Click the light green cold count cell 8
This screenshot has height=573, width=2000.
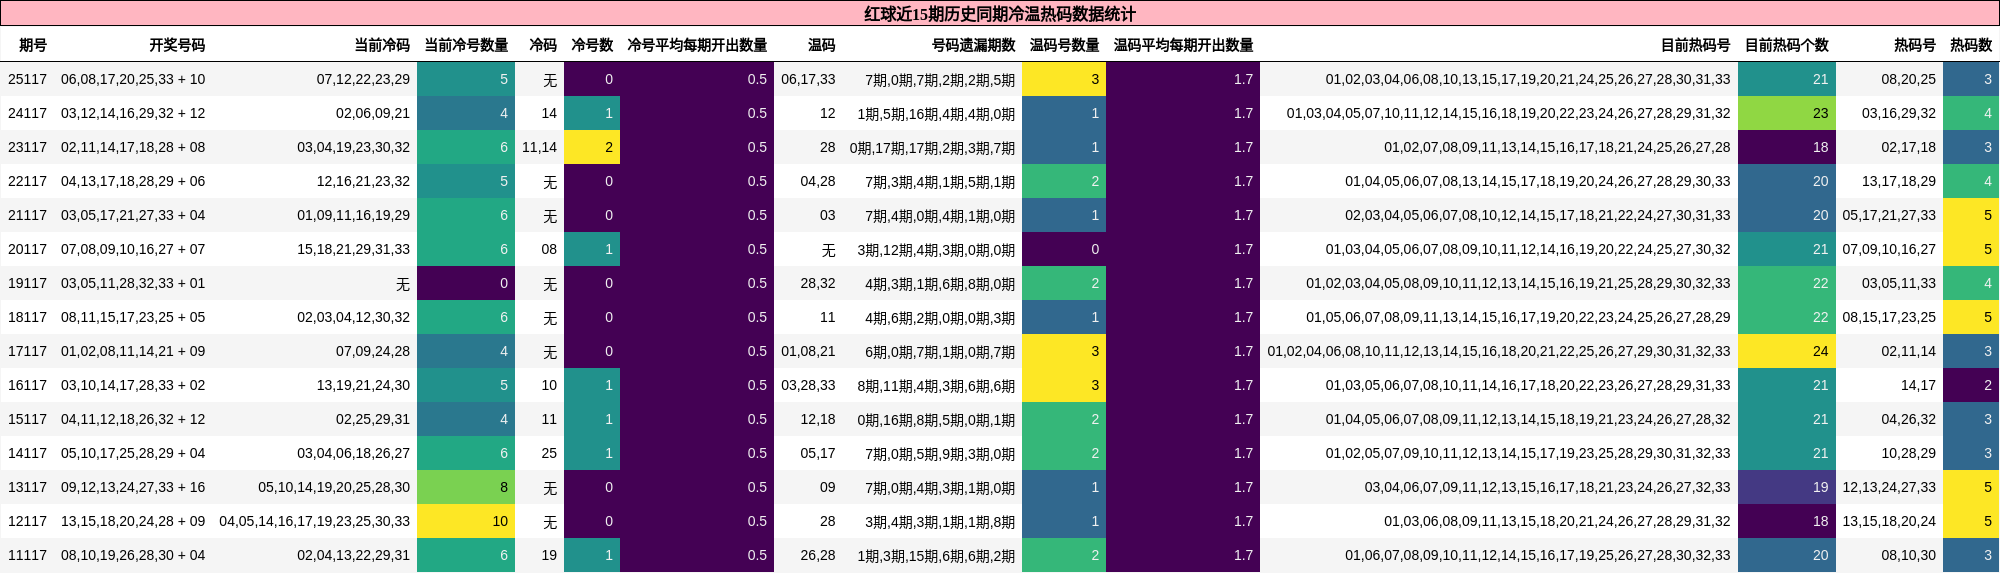click(x=466, y=487)
